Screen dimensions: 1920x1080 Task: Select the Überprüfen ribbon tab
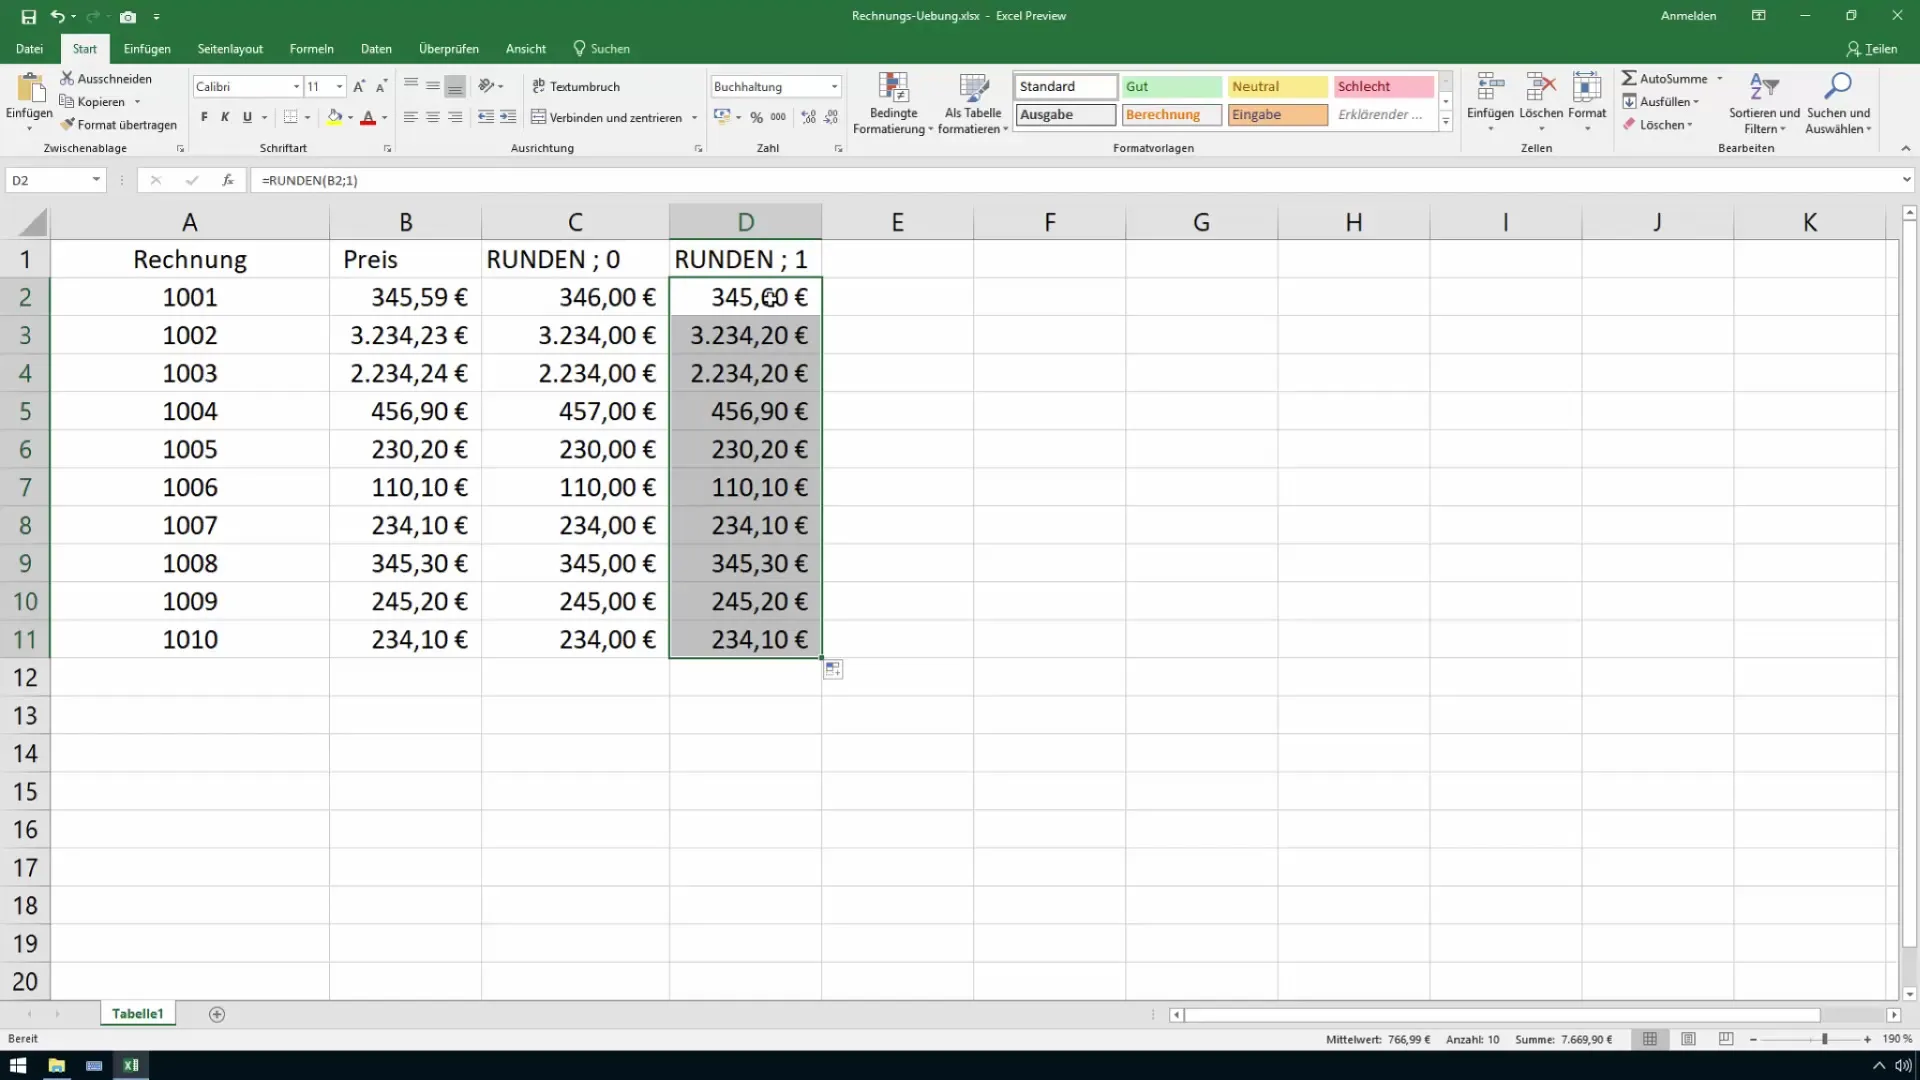click(x=450, y=49)
